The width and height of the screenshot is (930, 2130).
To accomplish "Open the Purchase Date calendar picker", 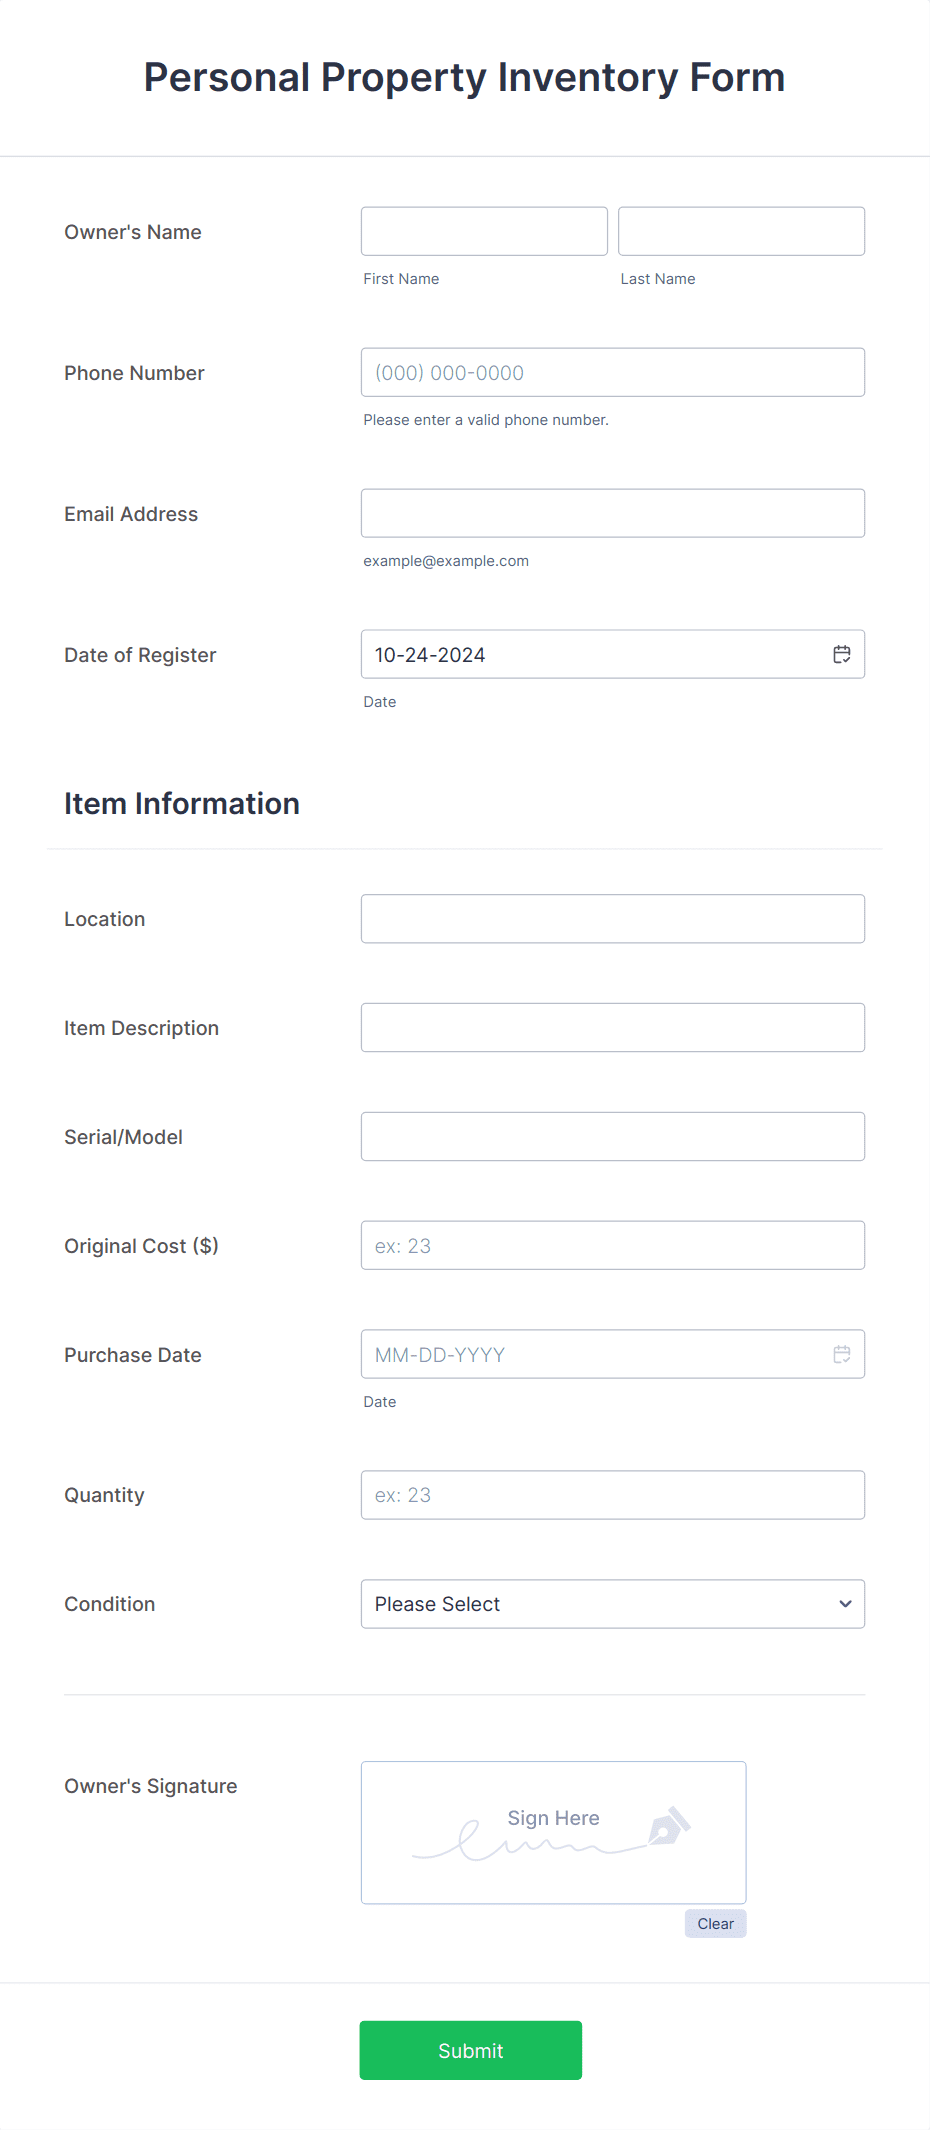I will (841, 1354).
